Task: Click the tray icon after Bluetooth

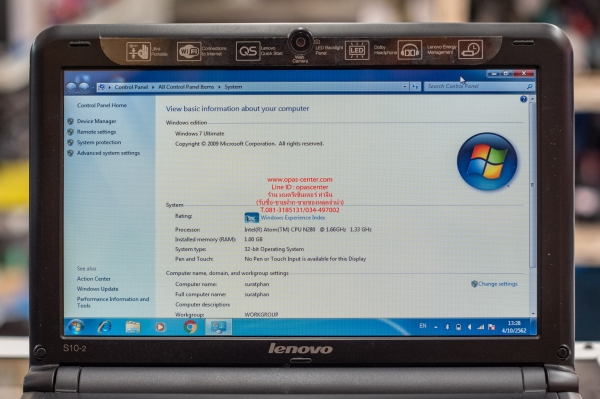Action: tap(458, 327)
